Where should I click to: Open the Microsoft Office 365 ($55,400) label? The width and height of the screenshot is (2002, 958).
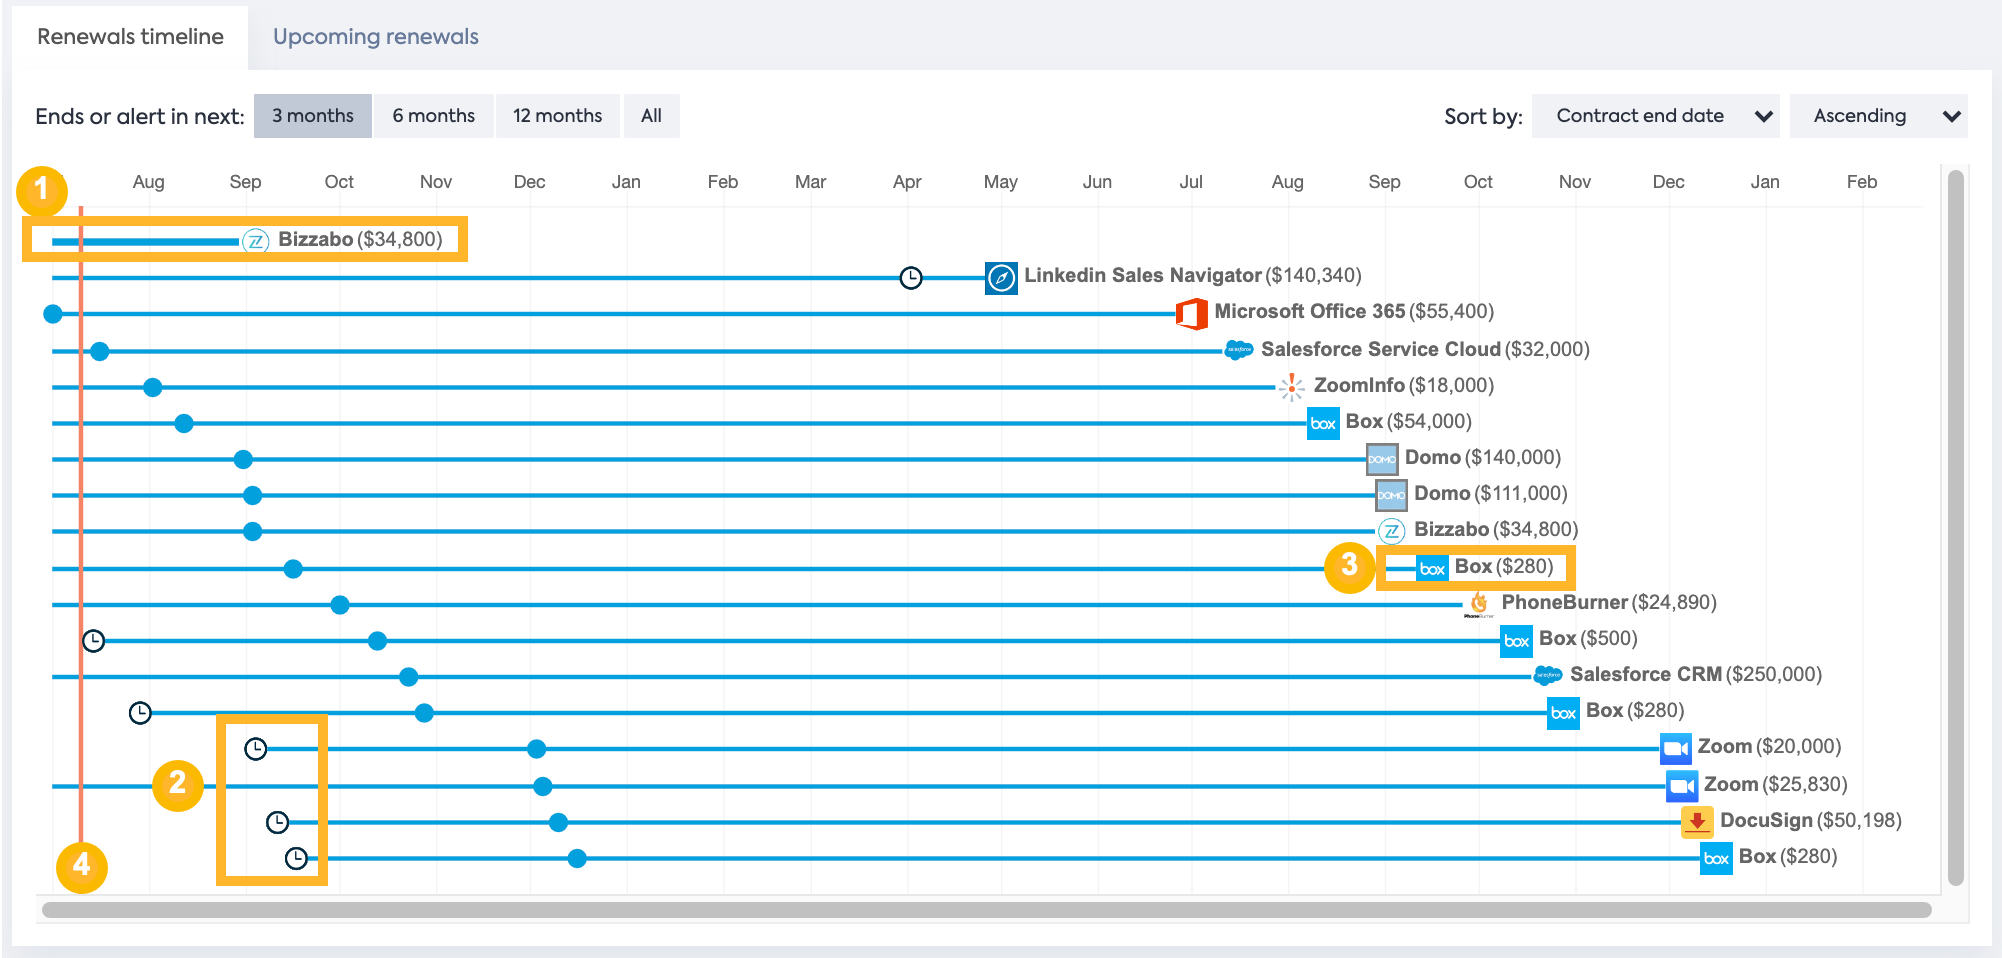click(1354, 311)
